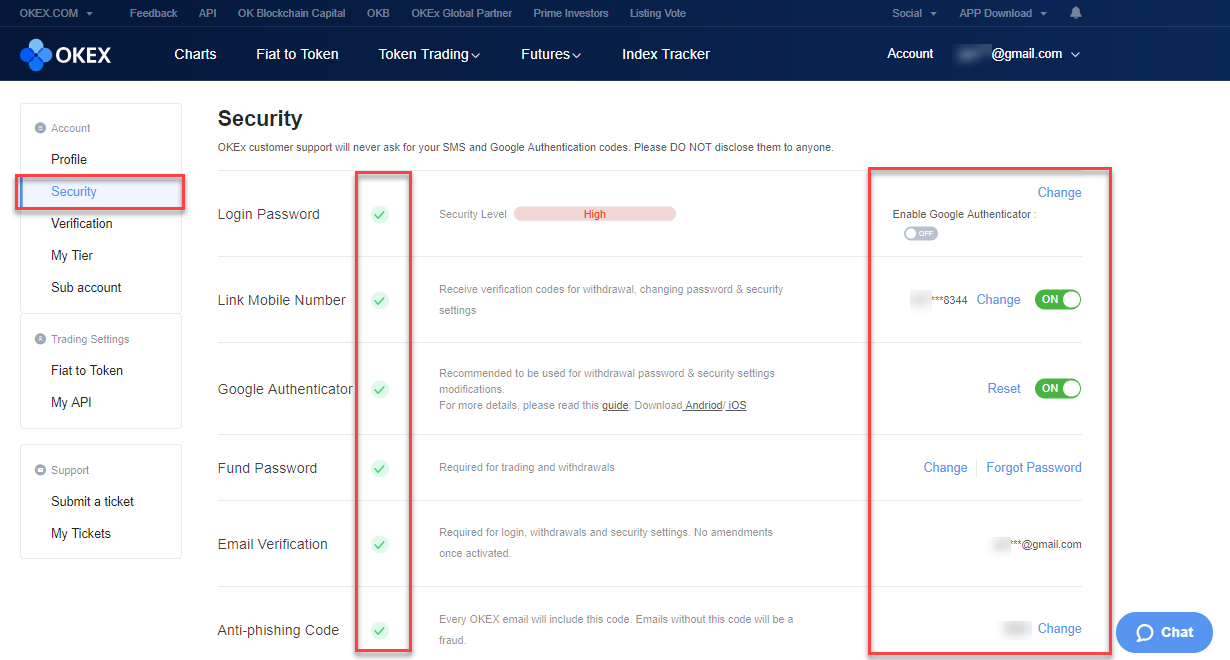Screen dimensions: 1230x660
Task: Click the Email Verification label
Action: 273,544
